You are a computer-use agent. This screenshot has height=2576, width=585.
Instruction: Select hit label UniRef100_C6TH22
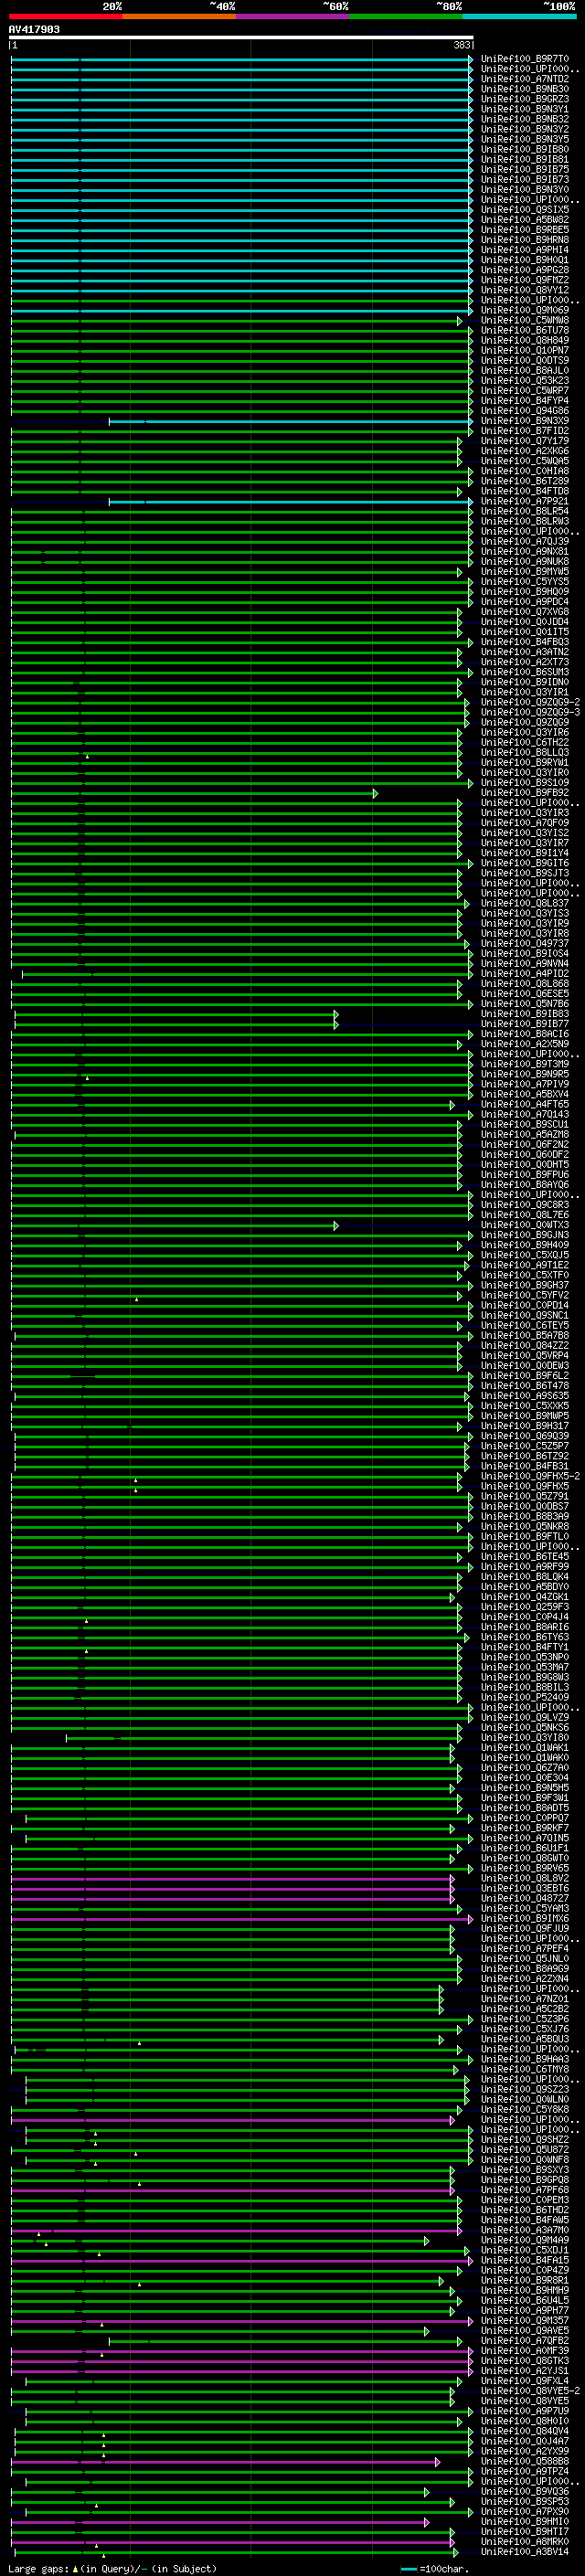point(525,742)
